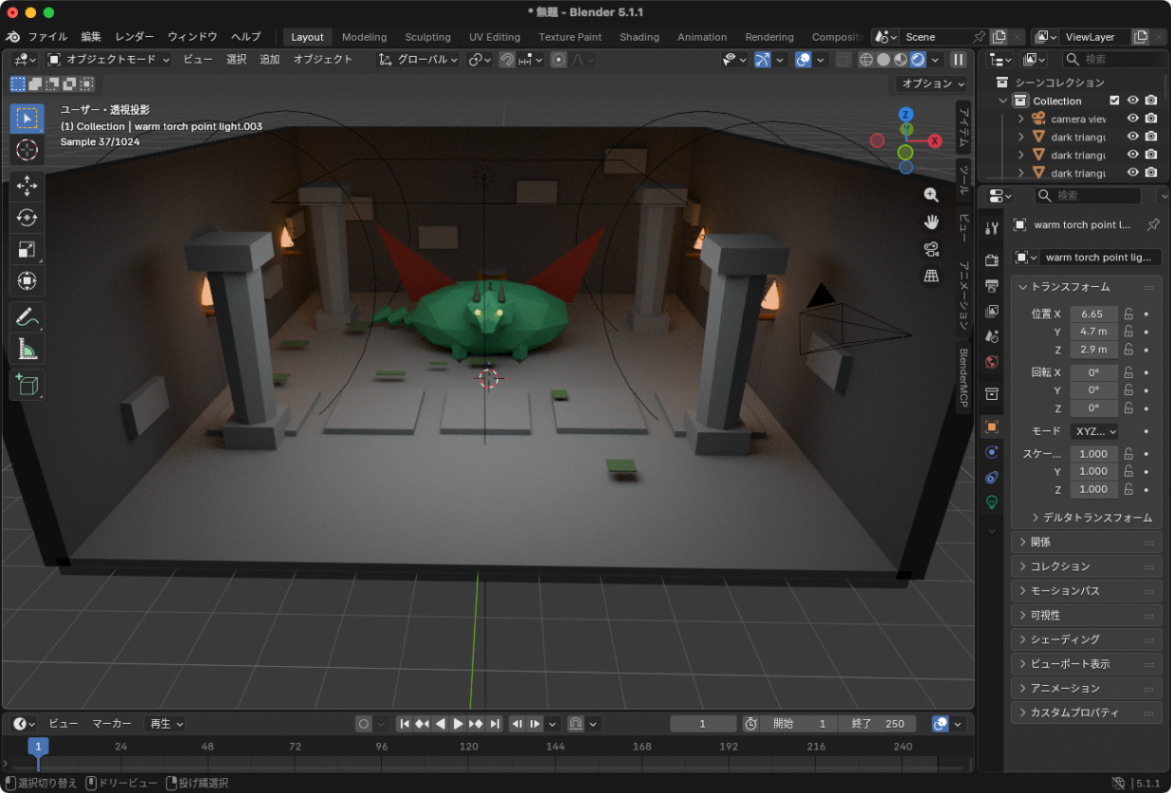Open the View Layer properties tab

point(992,311)
